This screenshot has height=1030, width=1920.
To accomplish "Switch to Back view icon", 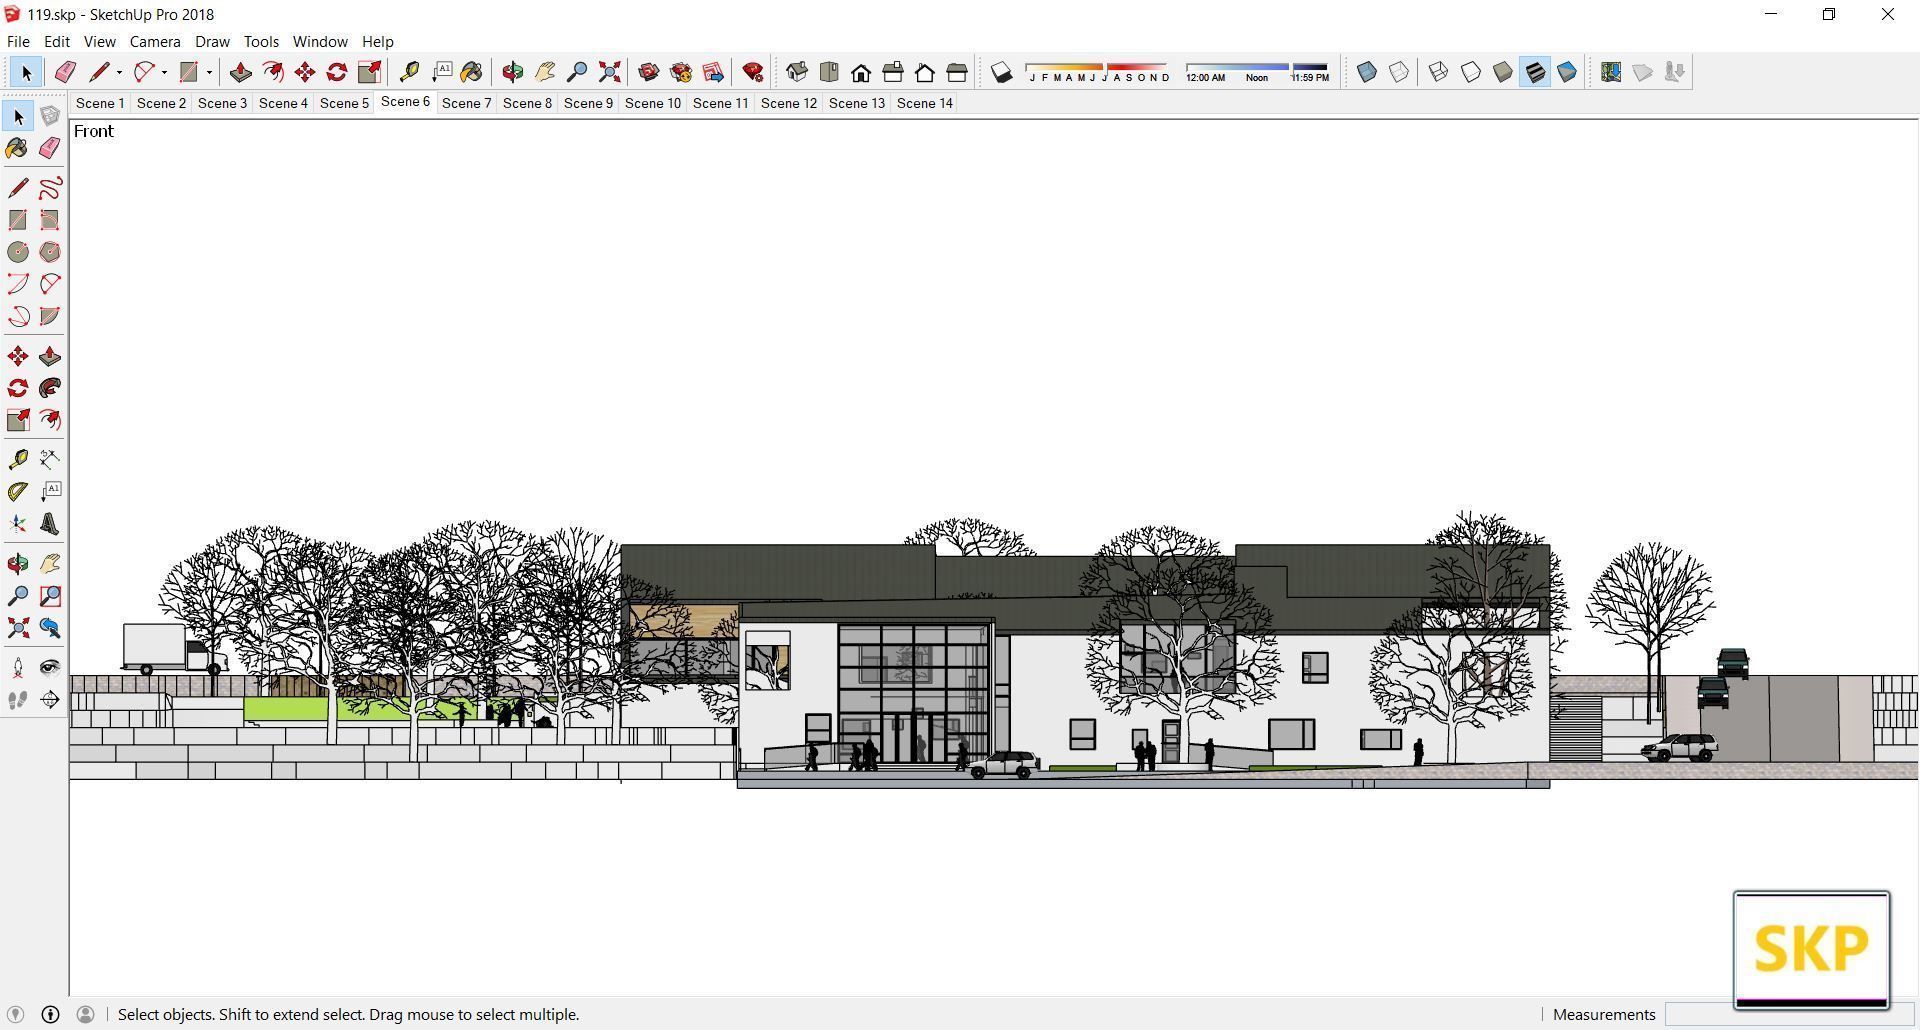I will [925, 72].
